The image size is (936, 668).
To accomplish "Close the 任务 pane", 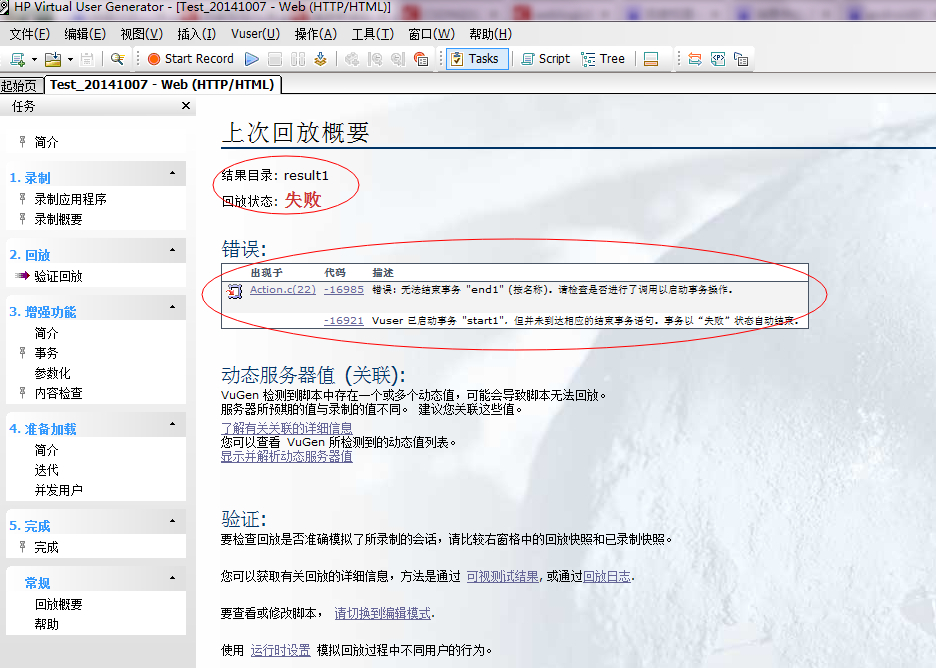I will 186,106.
